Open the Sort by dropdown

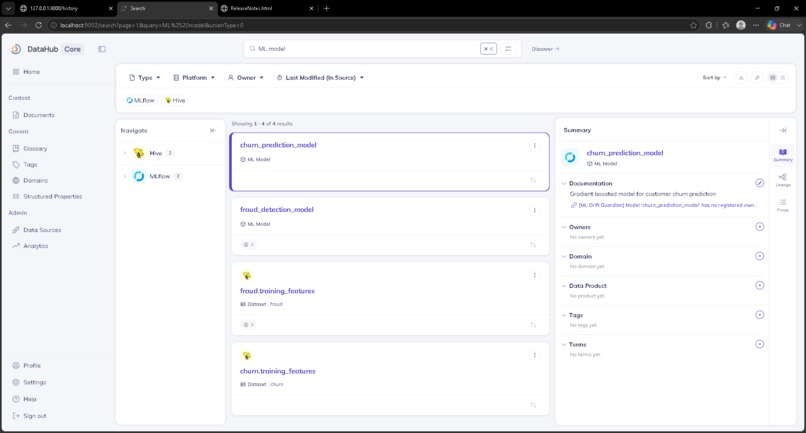715,78
